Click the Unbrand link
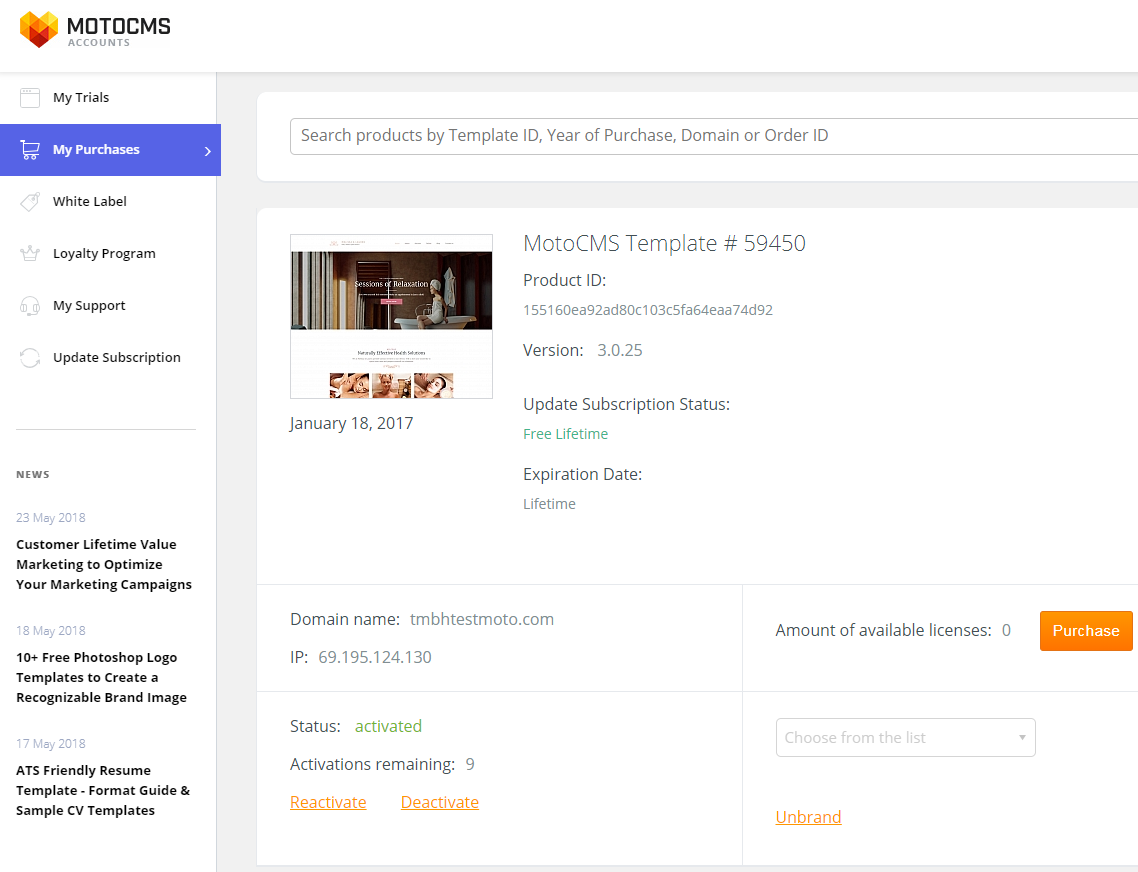This screenshot has width=1138, height=872. [809, 817]
